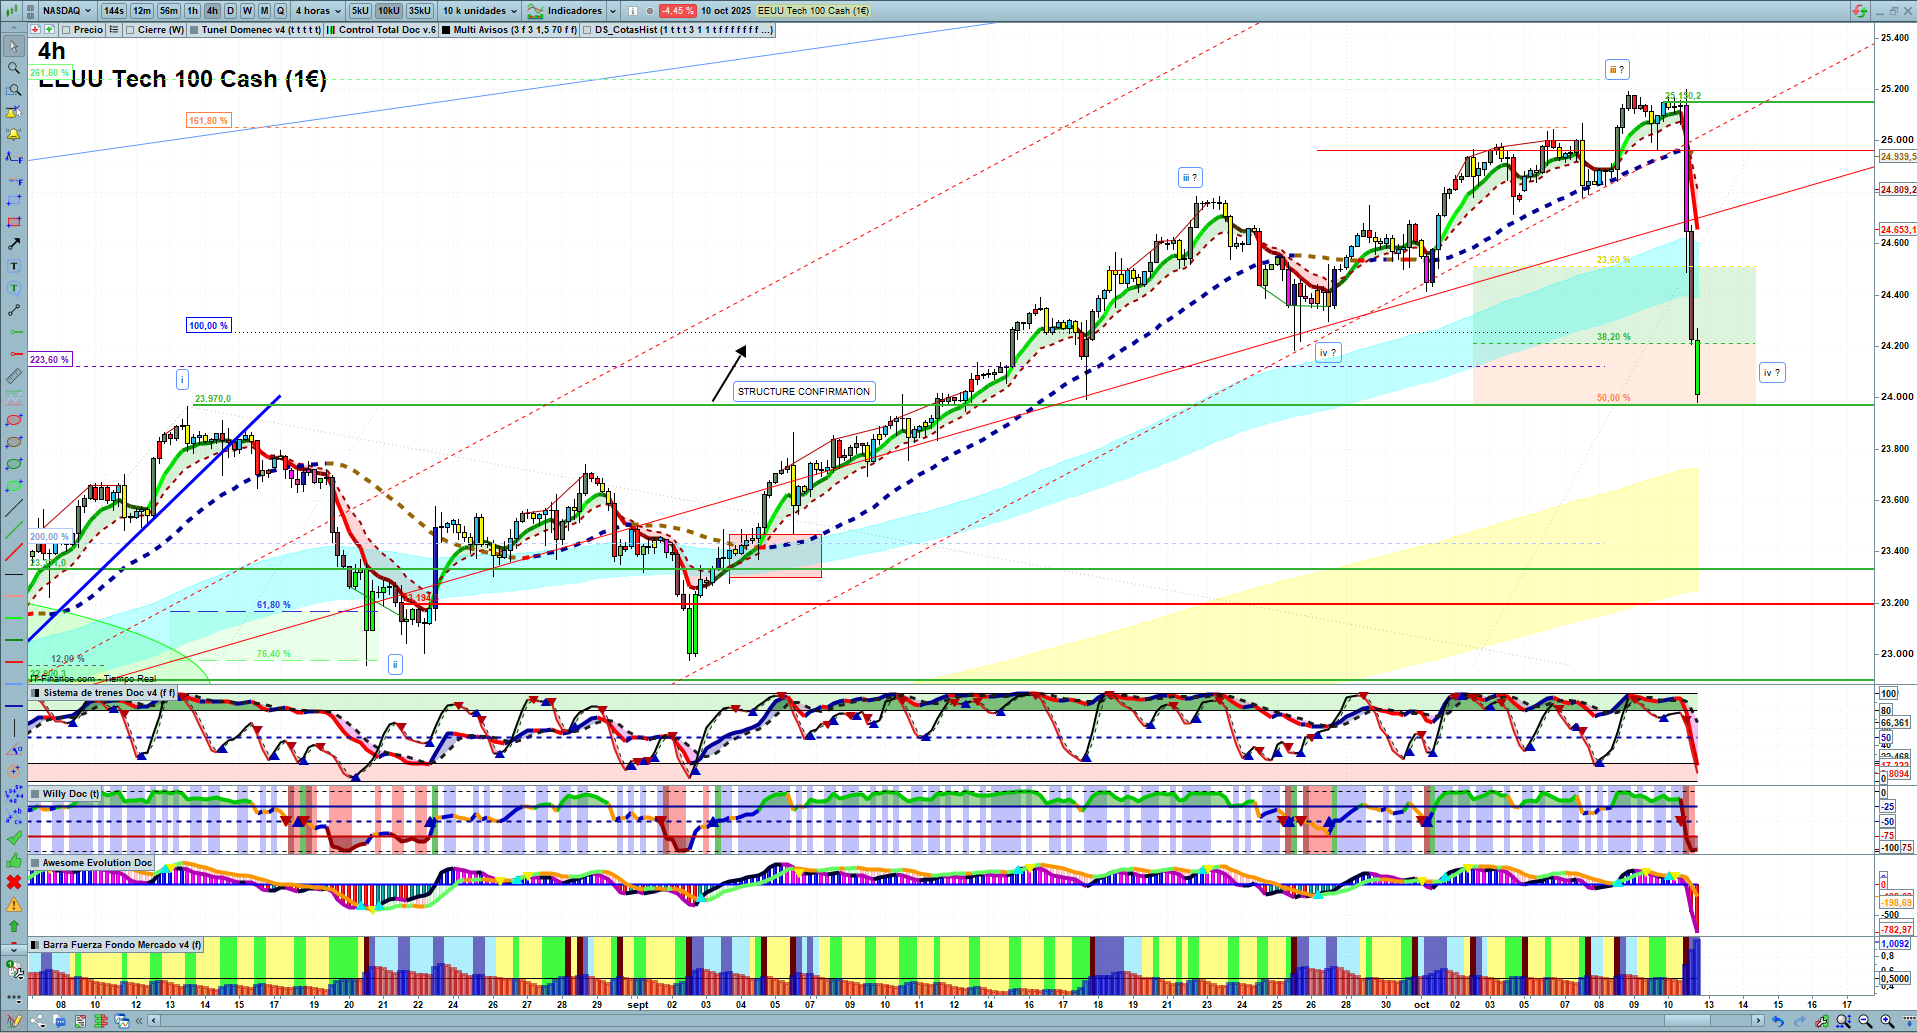This screenshot has height=1033, width=1917.
Task: Select the two-point segment tool
Action: [x=14, y=310]
